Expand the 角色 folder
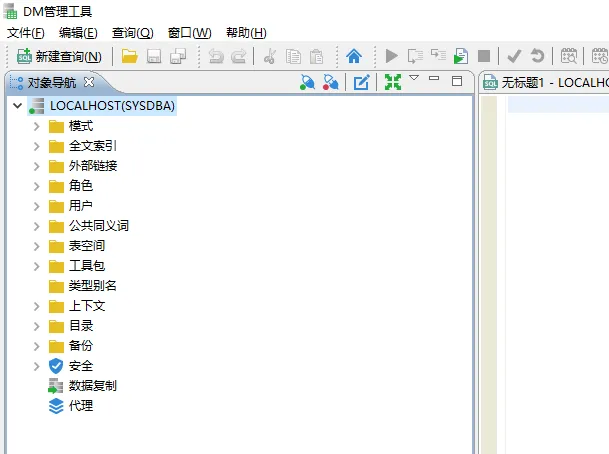The height and width of the screenshot is (454, 609). coord(37,186)
